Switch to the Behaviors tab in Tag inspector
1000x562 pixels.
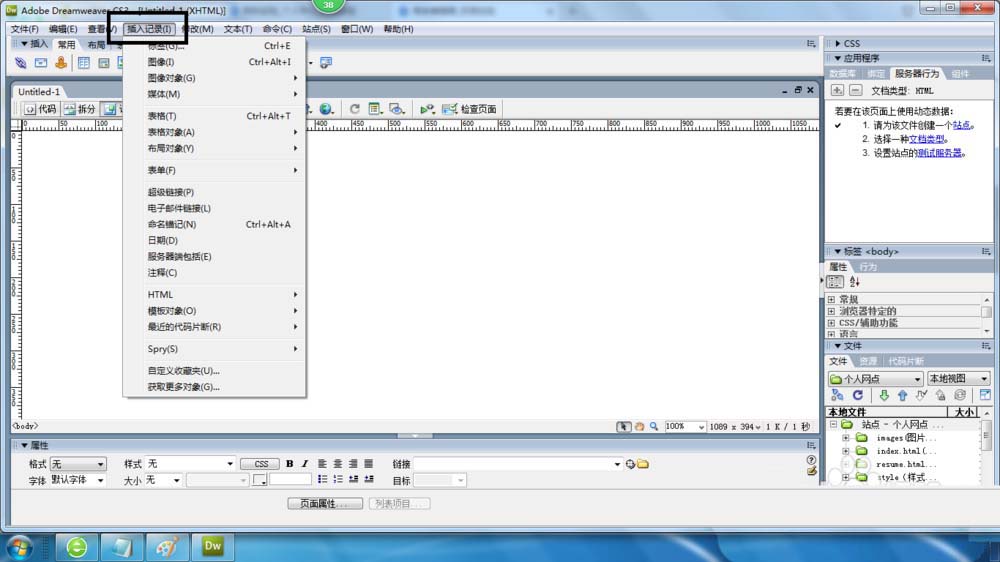868,267
